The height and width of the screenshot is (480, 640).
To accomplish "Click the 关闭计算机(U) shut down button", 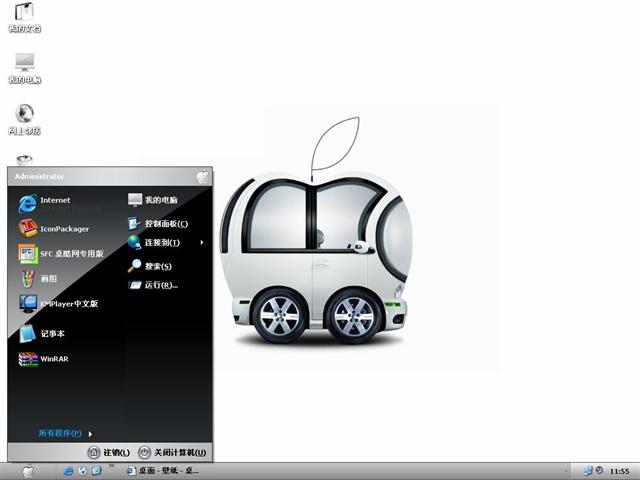I will (172, 452).
